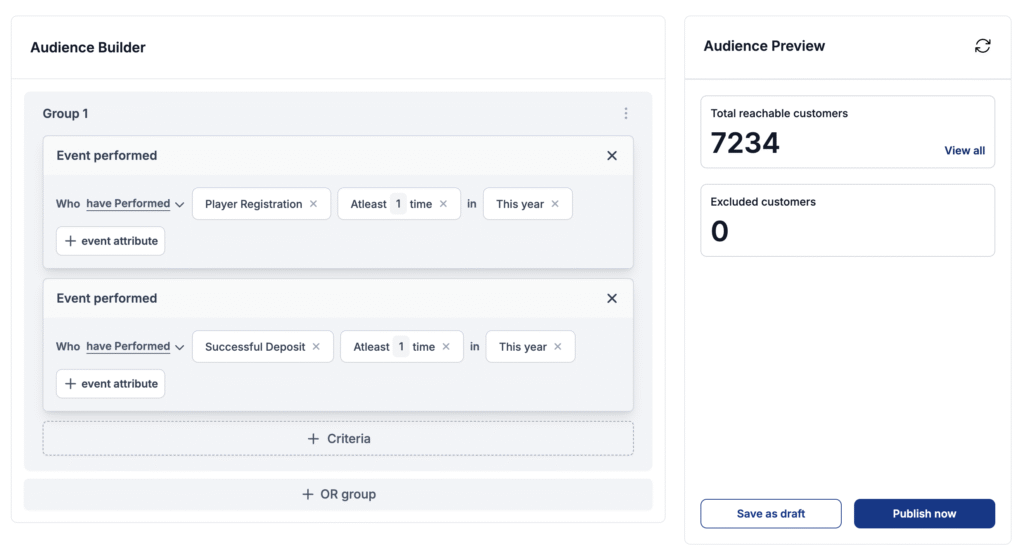Clear the Successful Deposit event chip
The image size is (1024, 554).
(316, 347)
